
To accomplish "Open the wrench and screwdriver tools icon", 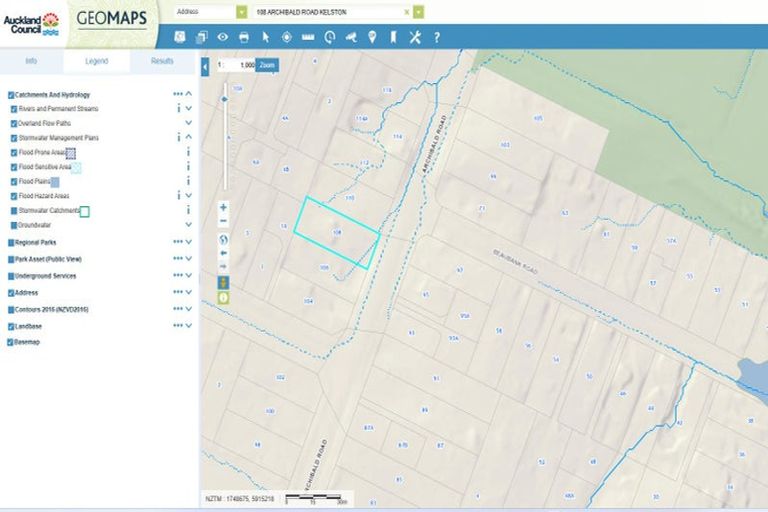I will [x=415, y=37].
